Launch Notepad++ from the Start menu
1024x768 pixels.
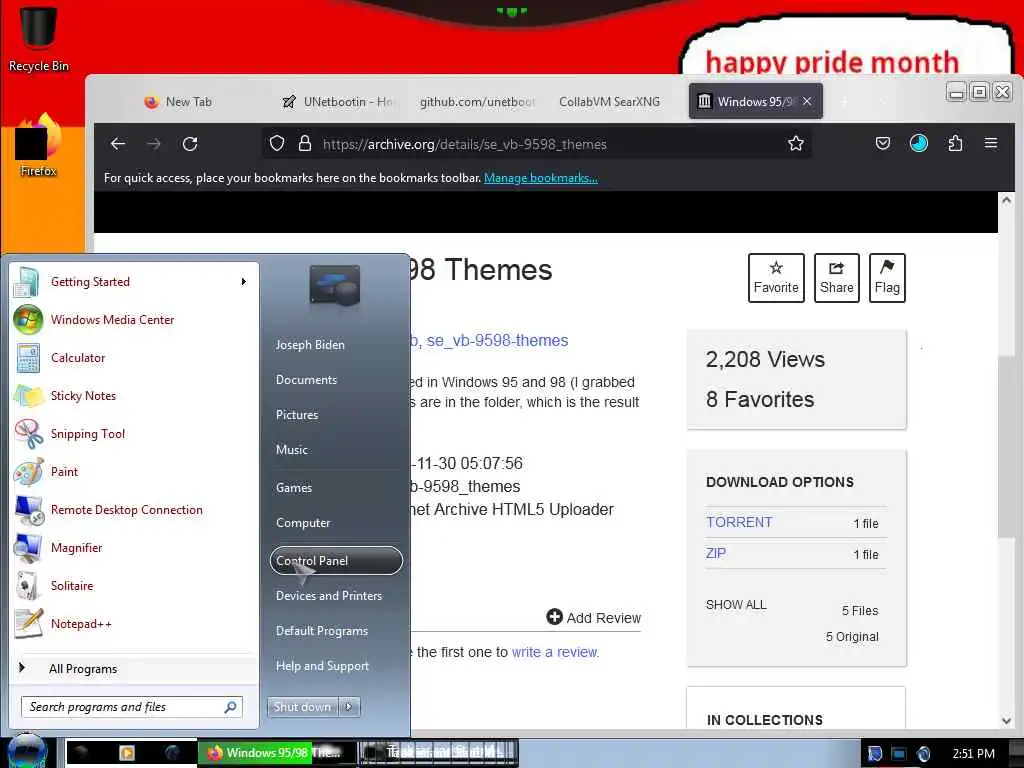click(134, 624)
